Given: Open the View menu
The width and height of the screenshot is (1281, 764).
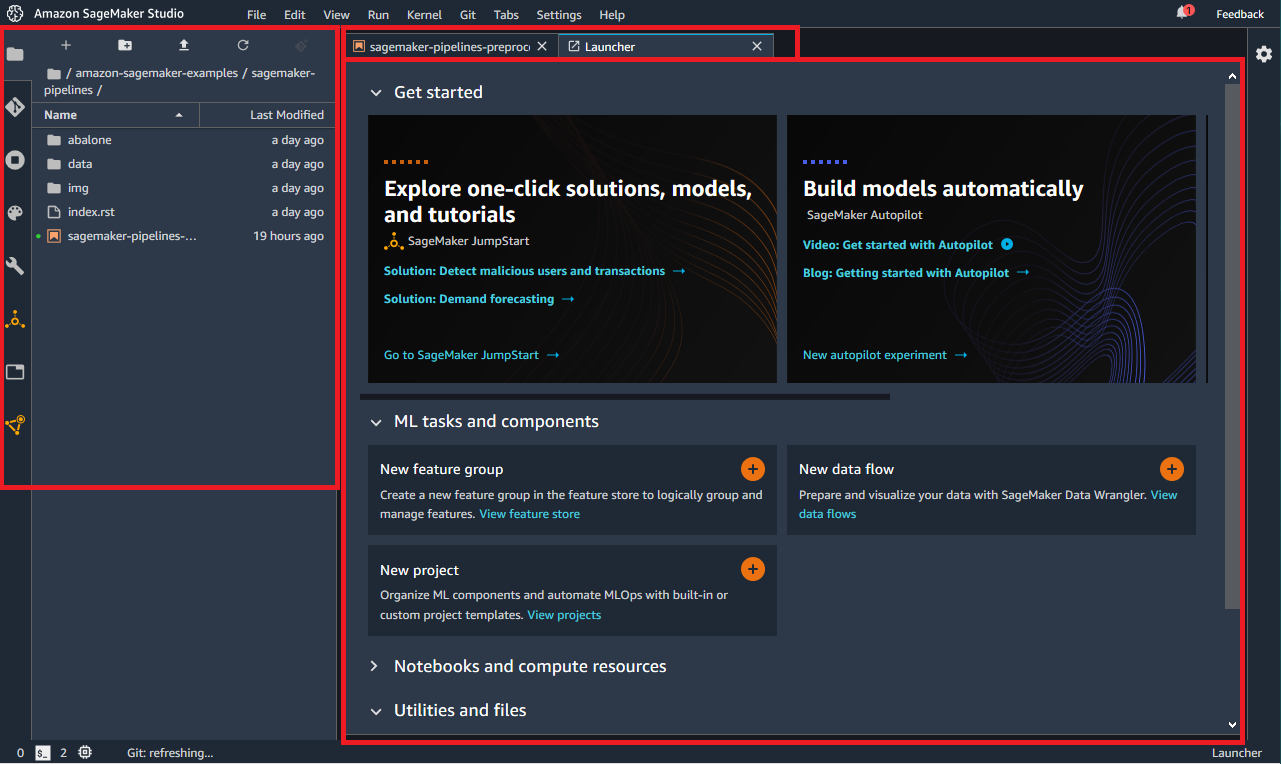Looking at the screenshot, I should point(337,15).
